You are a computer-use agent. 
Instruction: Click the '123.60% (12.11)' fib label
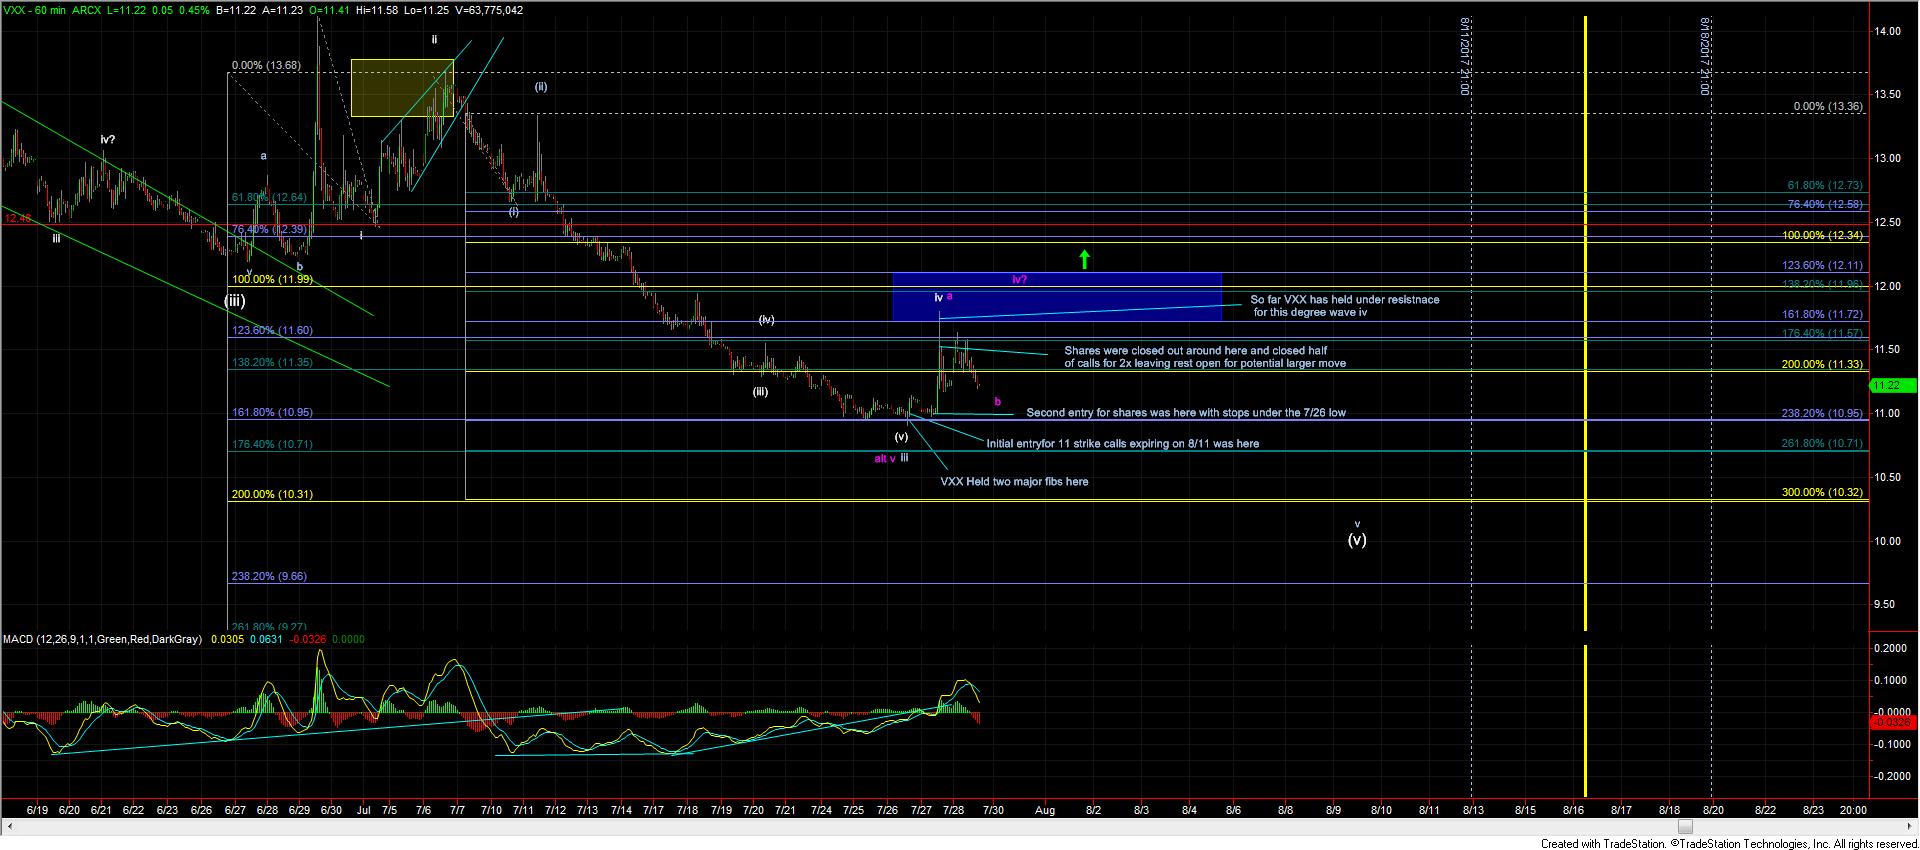[x=1823, y=265]
